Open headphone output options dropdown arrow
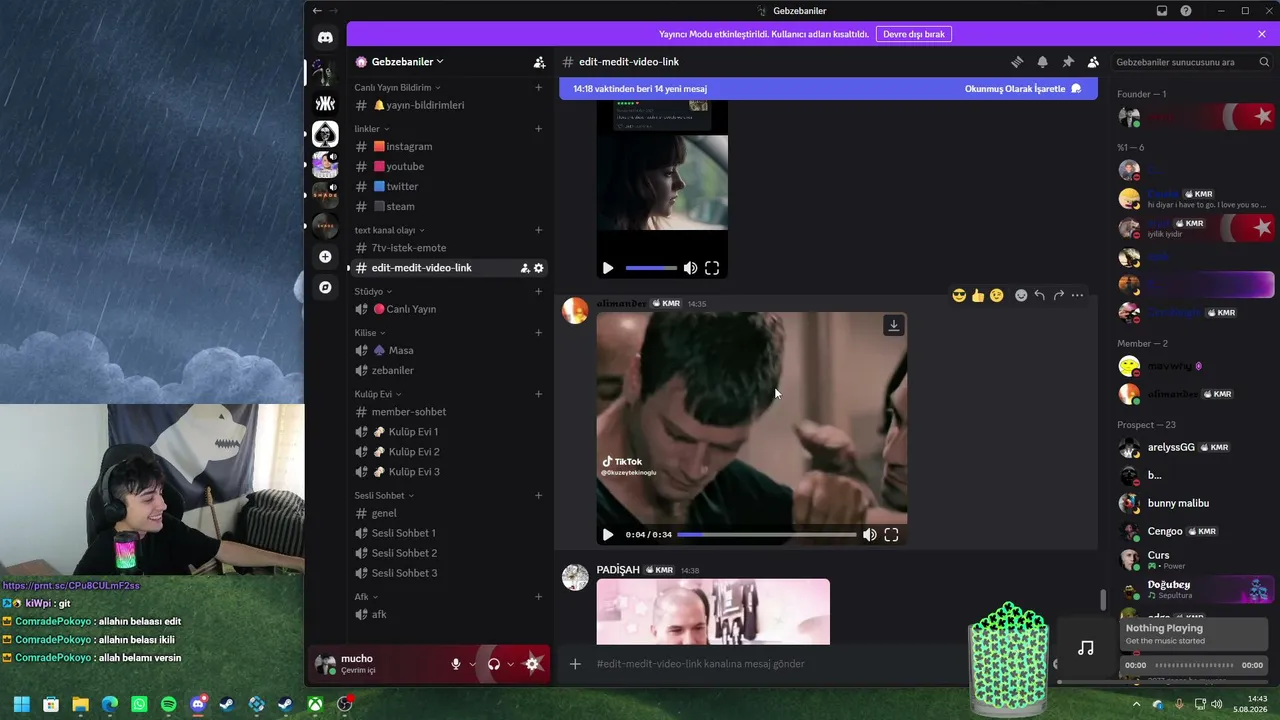Image resolution: width=1280 pixels, height=720 pixels. coord(510,664)
